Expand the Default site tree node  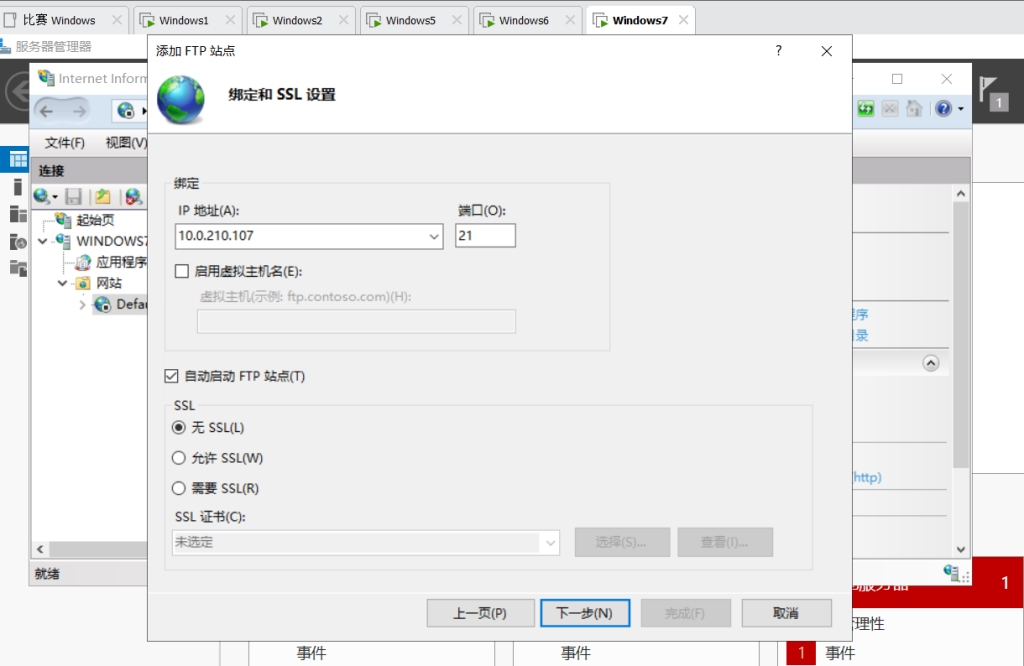tap(82, 304)
